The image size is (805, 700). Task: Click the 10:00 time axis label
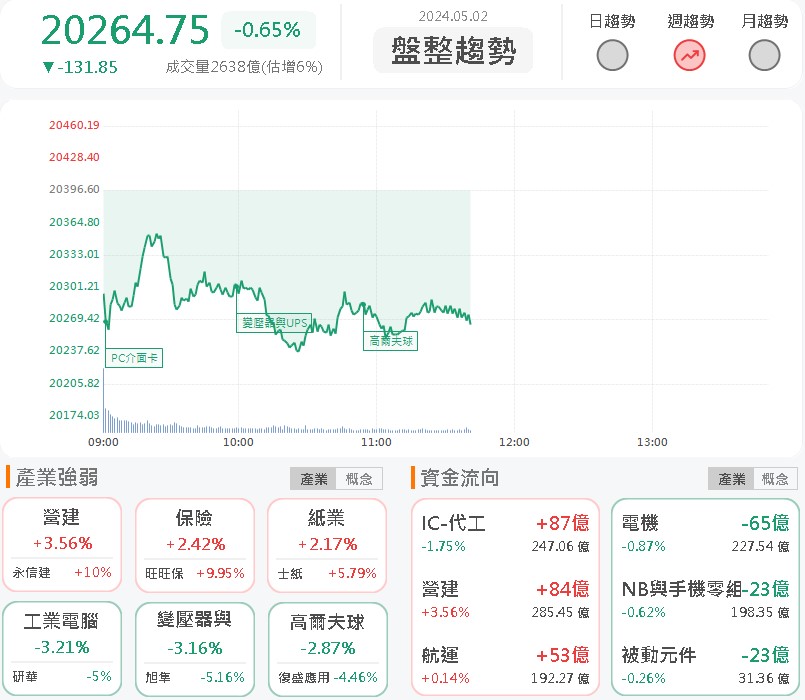coord(238,442)
